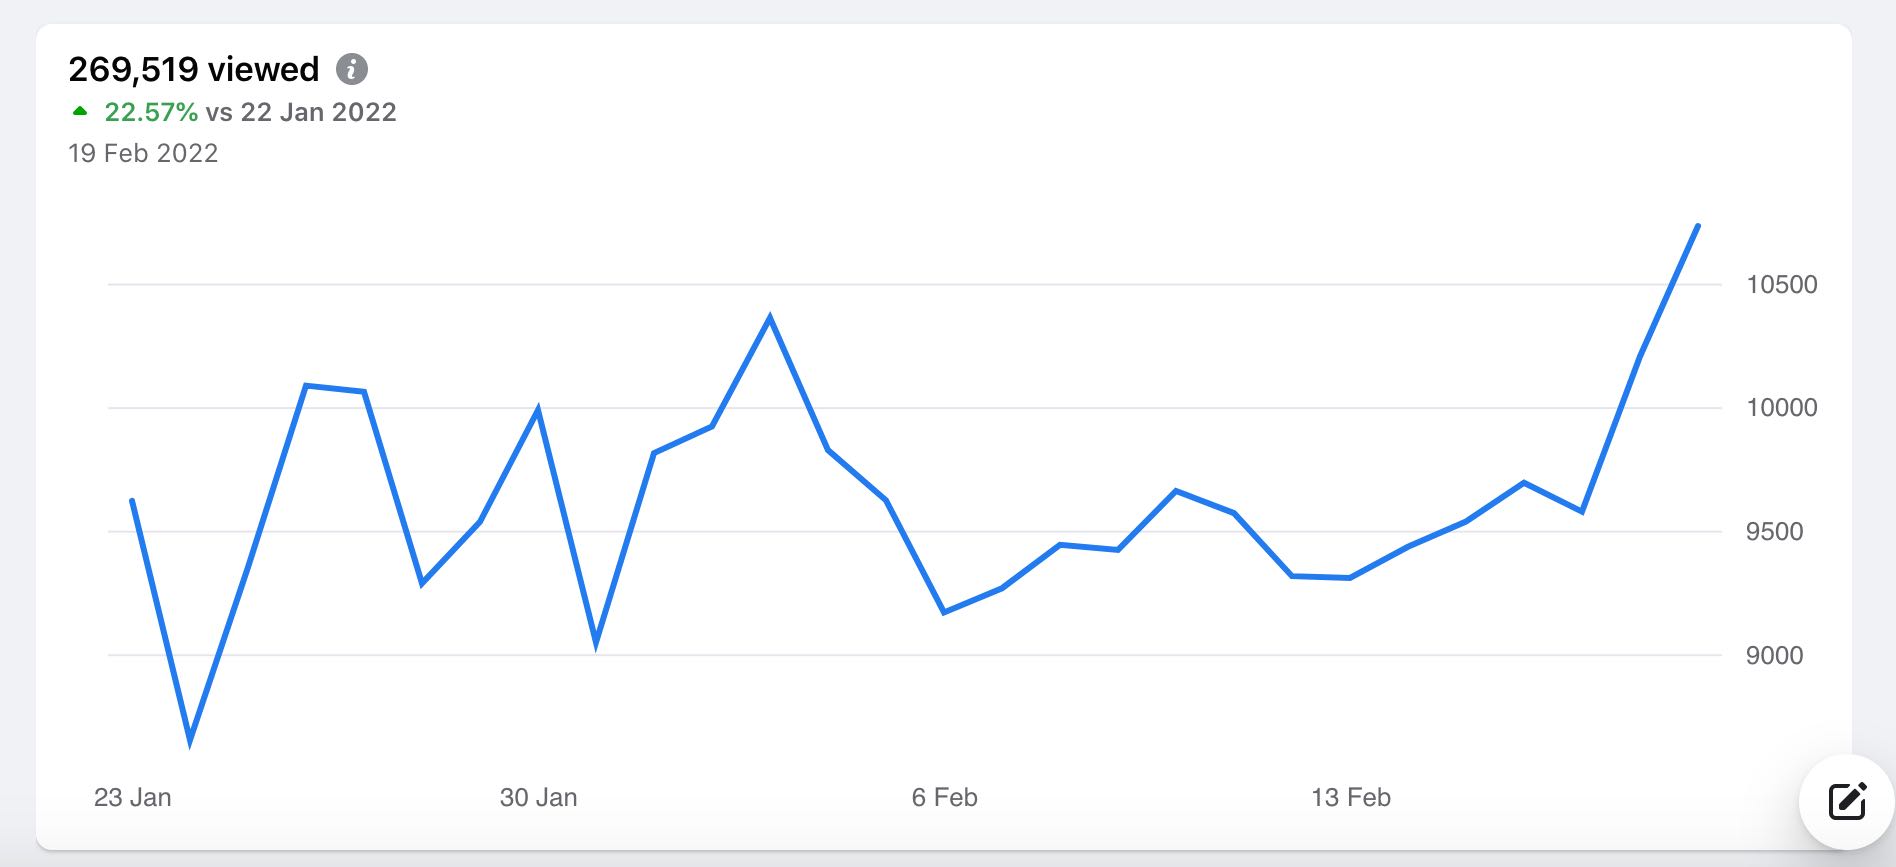Select the line's starting point above 23 Jan
This screenshot has height=867, width=1896.
coord(132,500)
